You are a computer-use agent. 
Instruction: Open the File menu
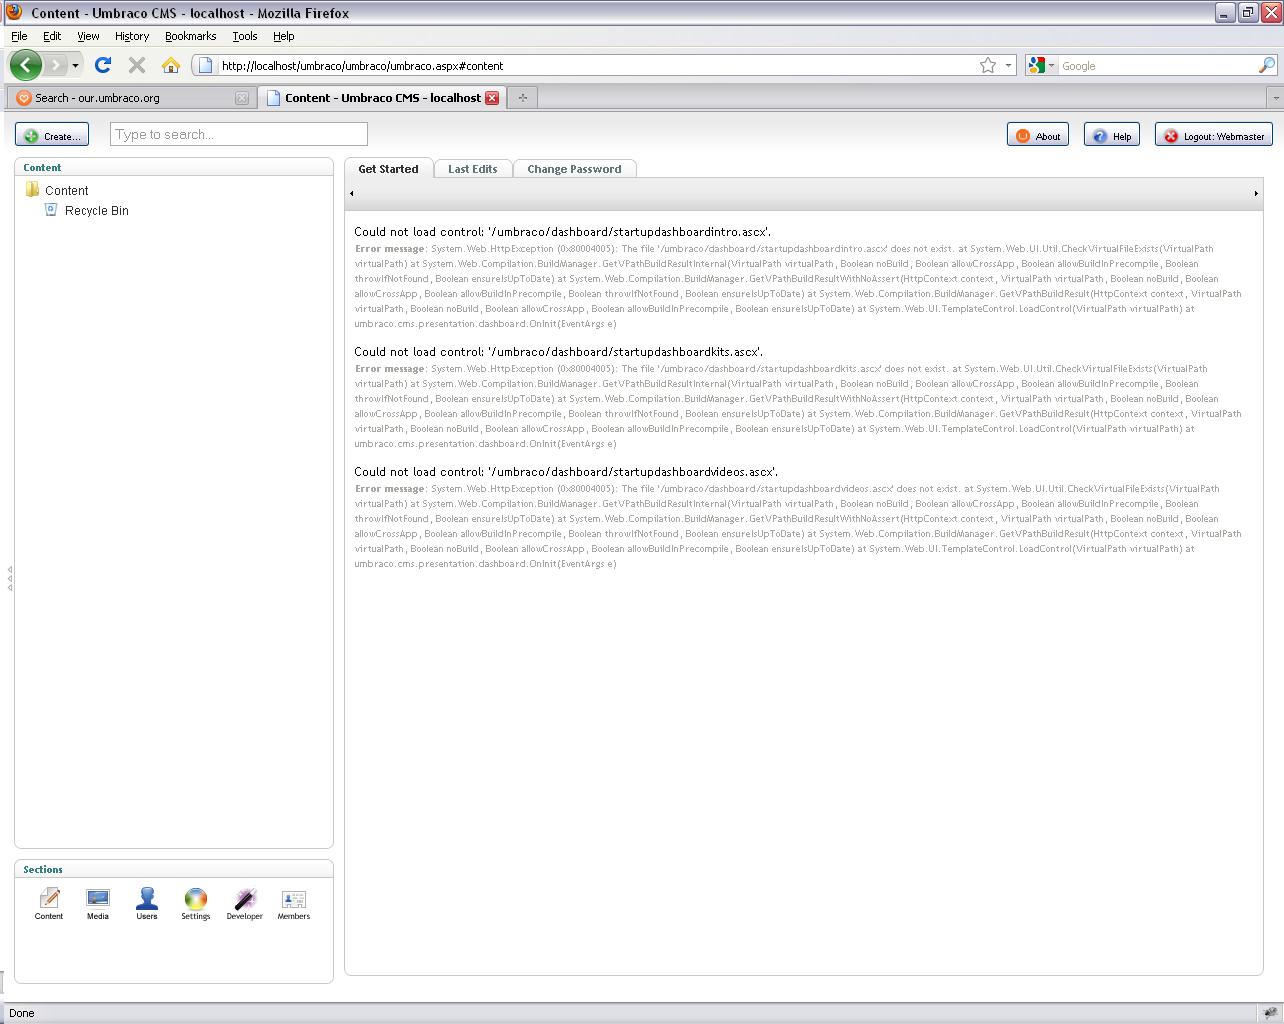[x=19, y=36]
